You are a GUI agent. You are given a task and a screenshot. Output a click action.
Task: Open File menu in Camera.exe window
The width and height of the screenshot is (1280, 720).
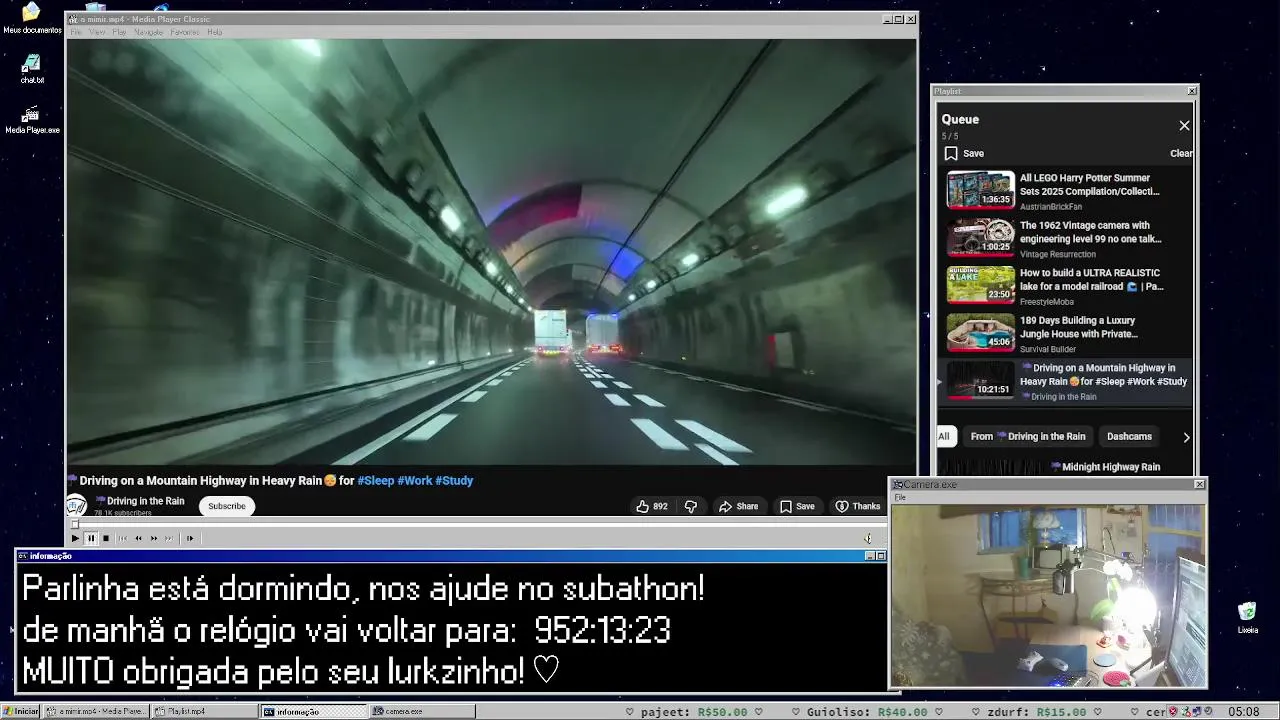tap(900, 497)
